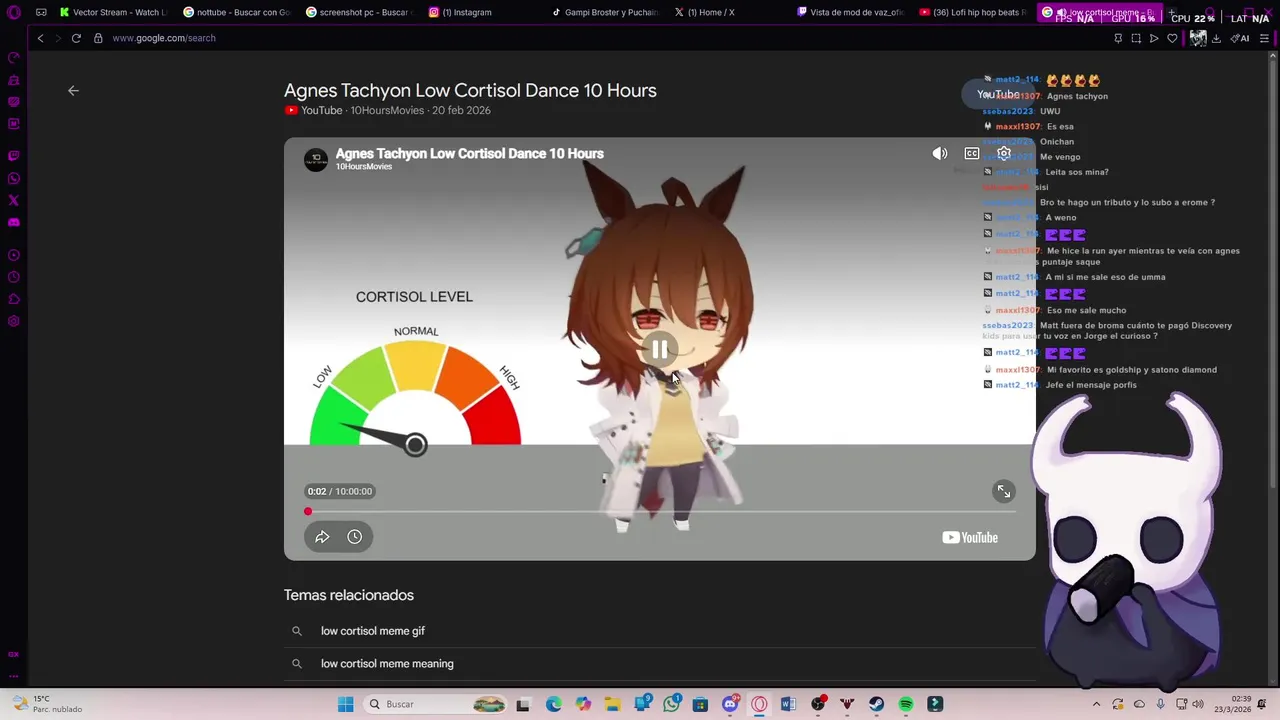Open the Microsoft Store taskbar icon
The width and height of the screenshot is (1280, 720).
coord(700,704)
